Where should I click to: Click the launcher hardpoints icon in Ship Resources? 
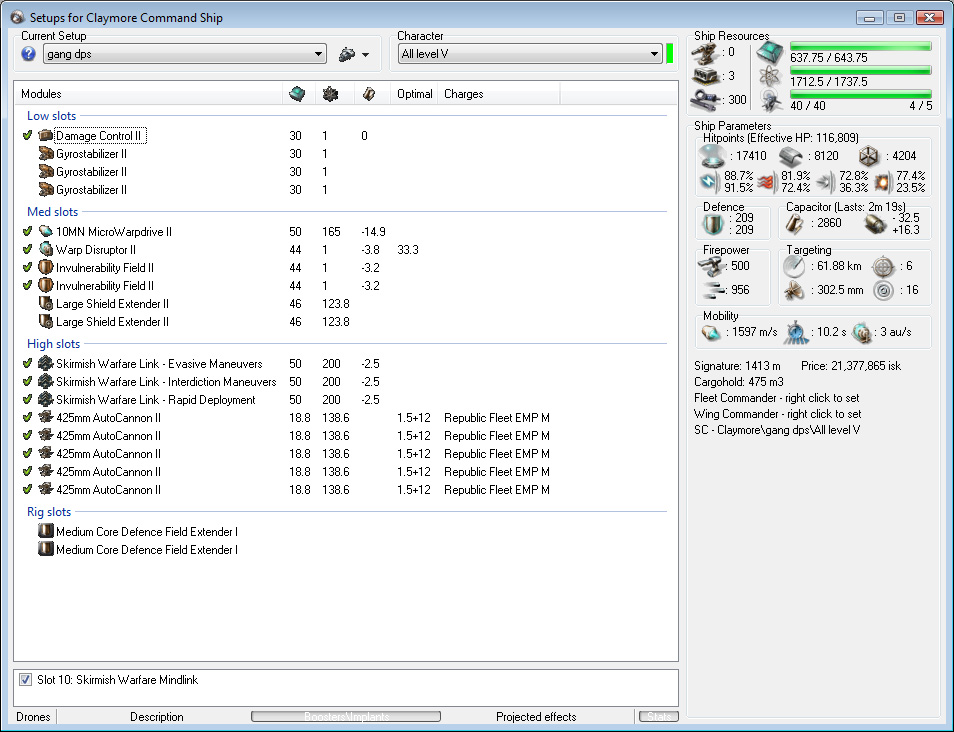coord(705,76)
